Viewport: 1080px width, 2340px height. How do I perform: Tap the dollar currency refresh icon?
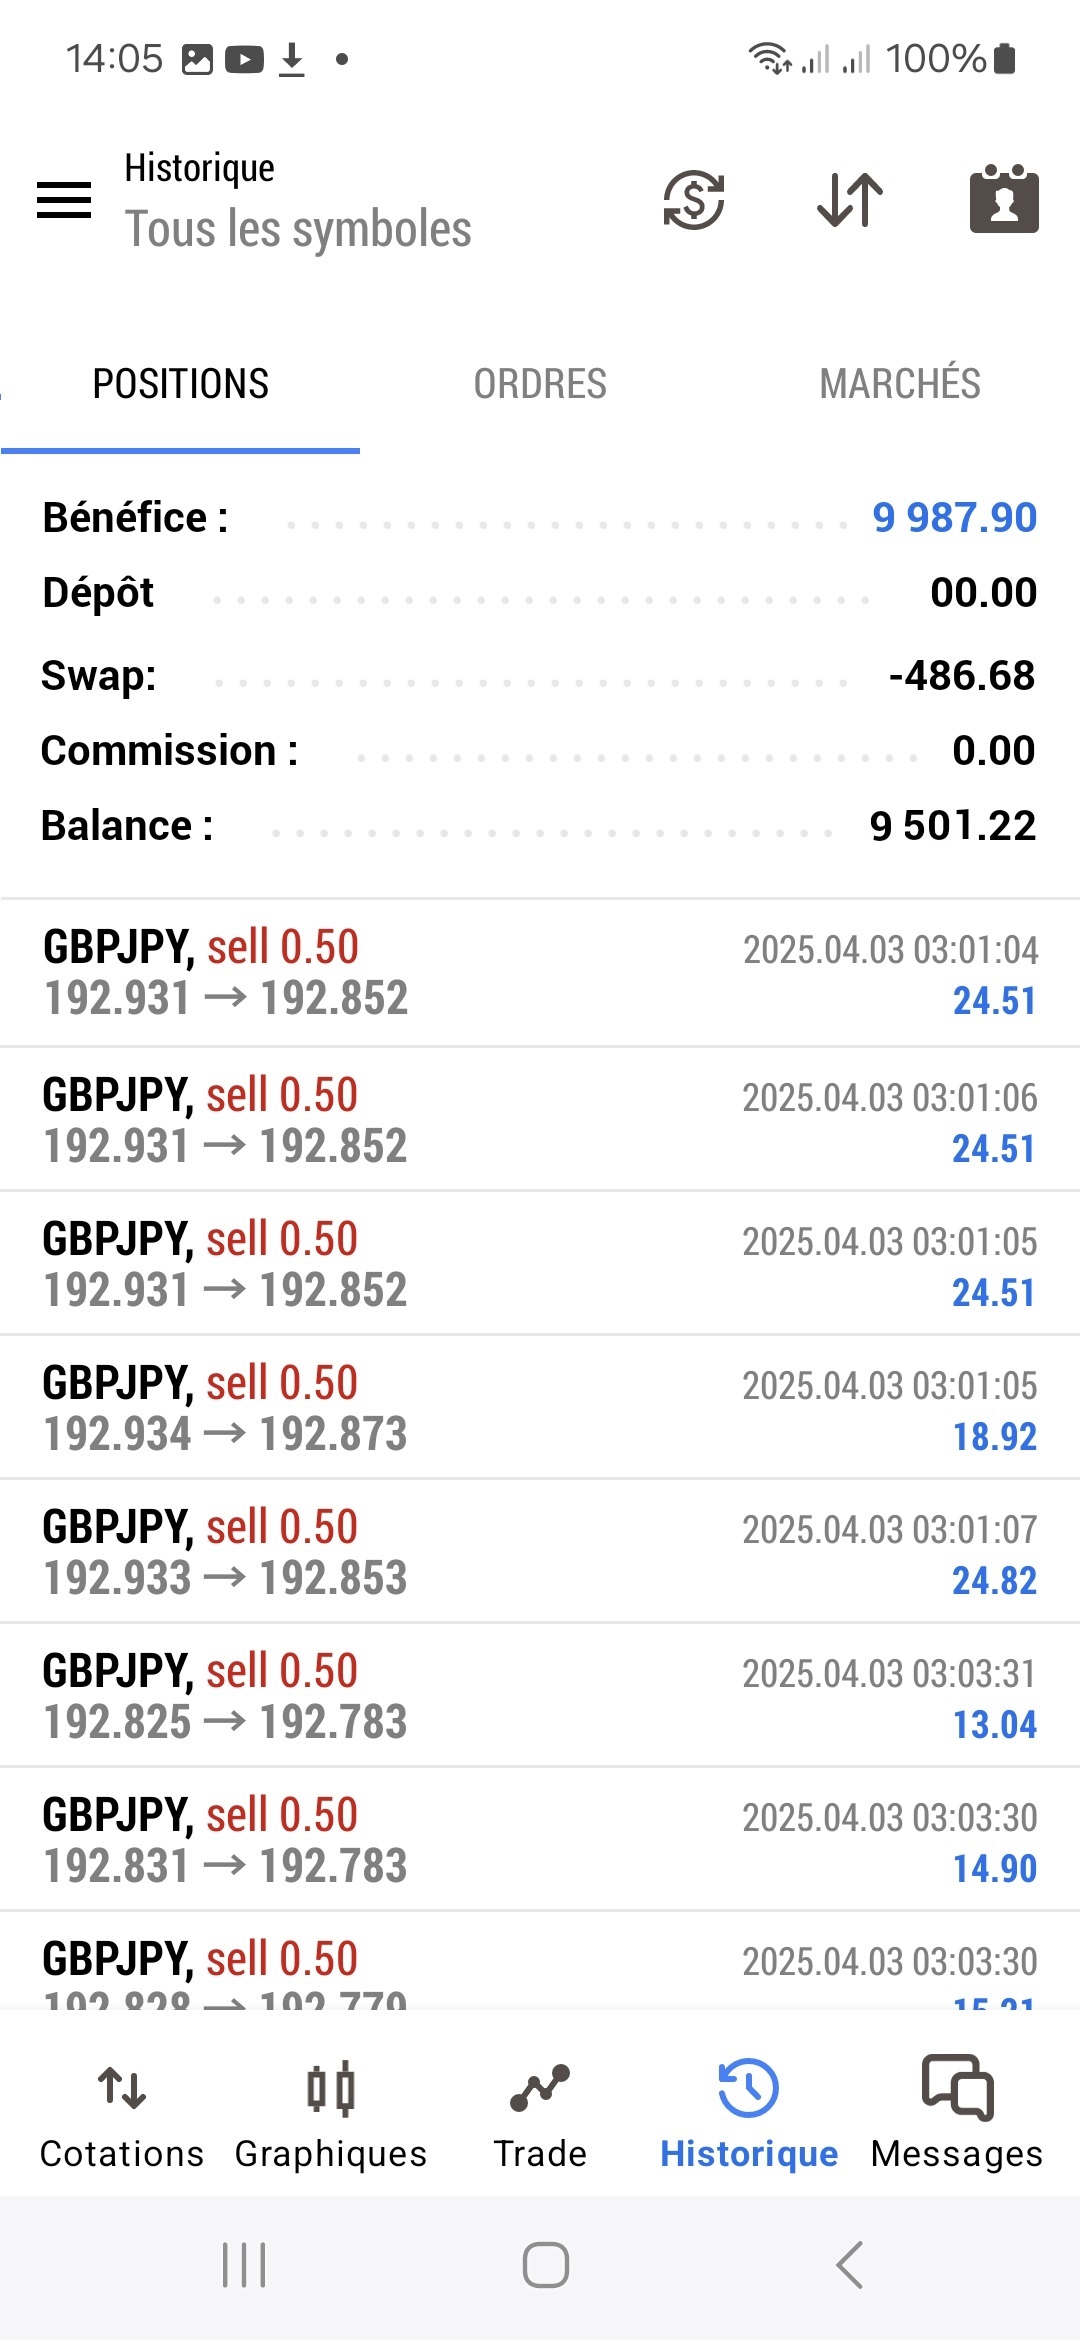[694, 200]
